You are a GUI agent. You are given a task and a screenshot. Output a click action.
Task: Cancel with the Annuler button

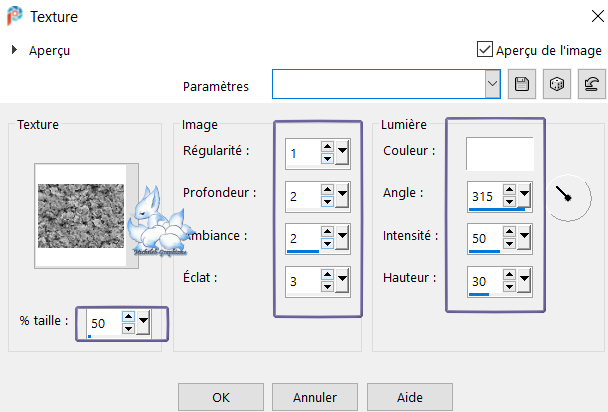coord(315,397)
